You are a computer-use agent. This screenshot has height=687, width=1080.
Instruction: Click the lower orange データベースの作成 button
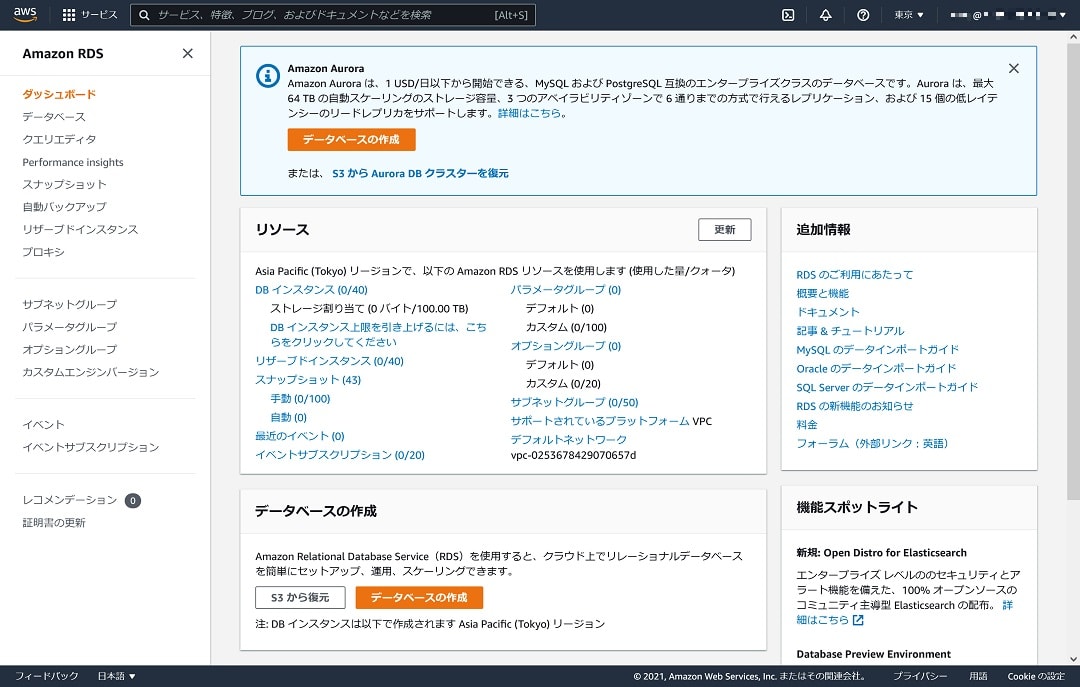(419, 597)
